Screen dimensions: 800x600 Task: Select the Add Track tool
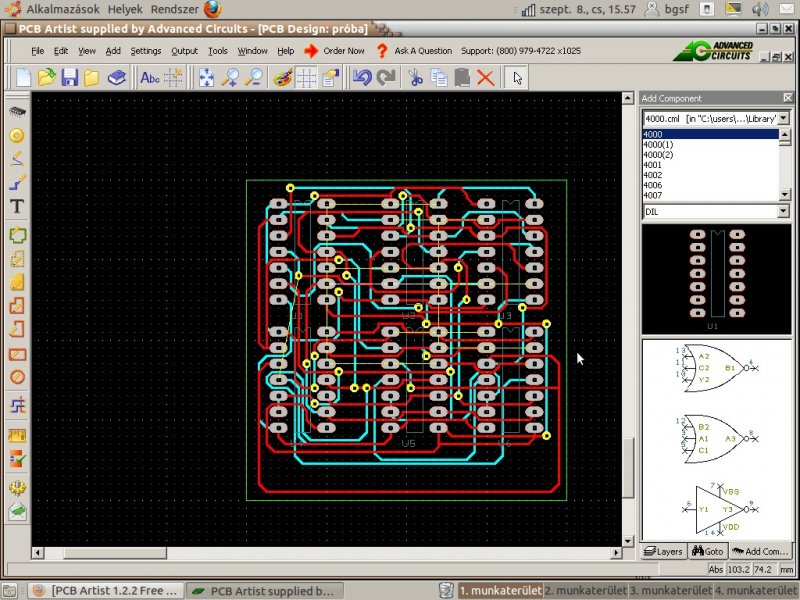click(x=17, y=182)
